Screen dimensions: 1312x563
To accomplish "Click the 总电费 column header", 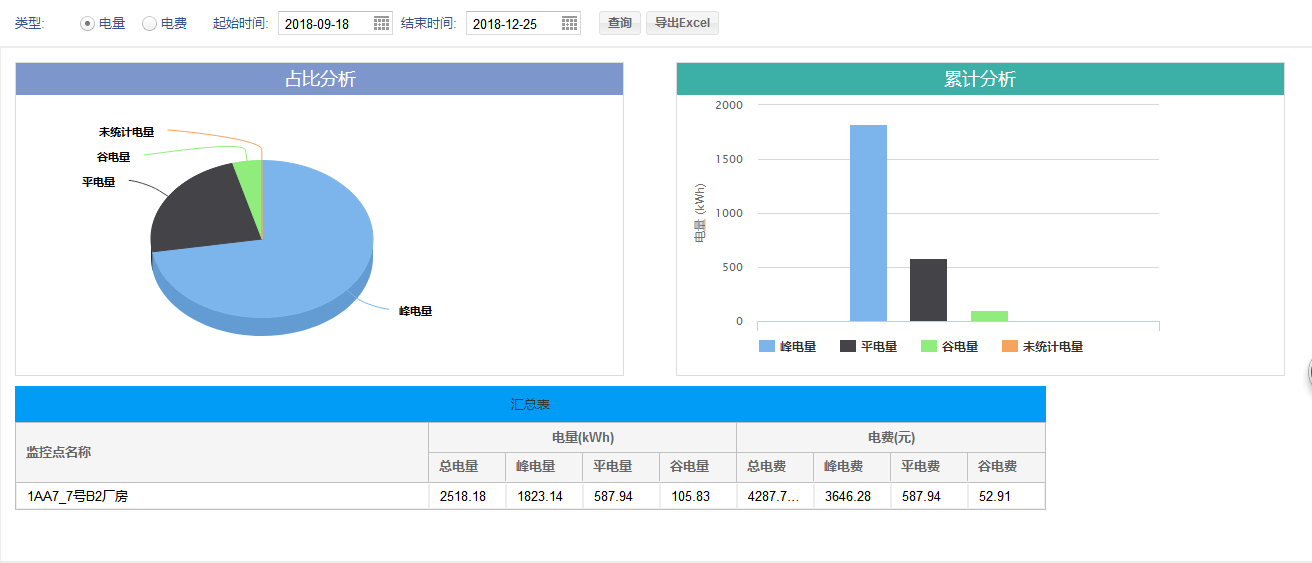I will (x=775, y=467).
